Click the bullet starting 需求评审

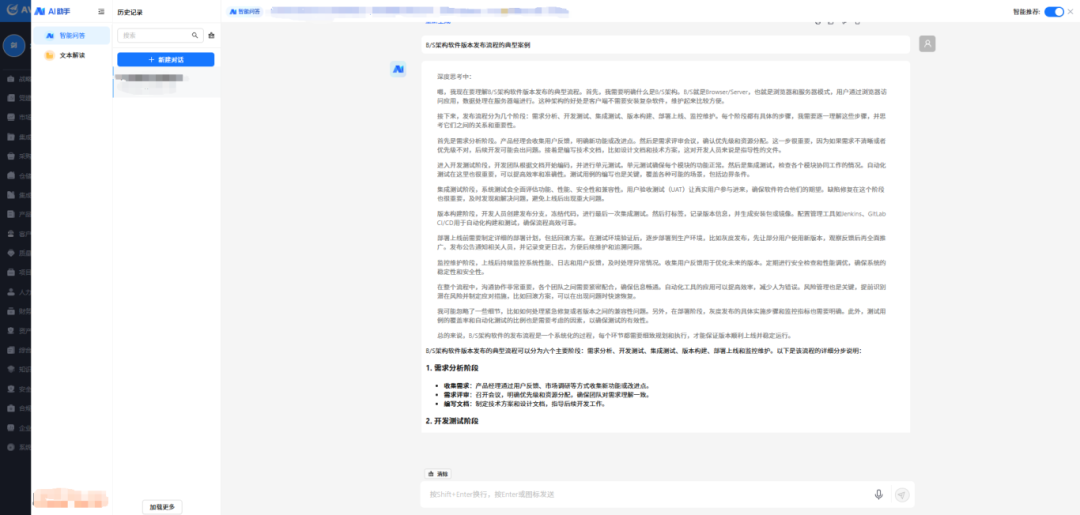click(546, 395)
